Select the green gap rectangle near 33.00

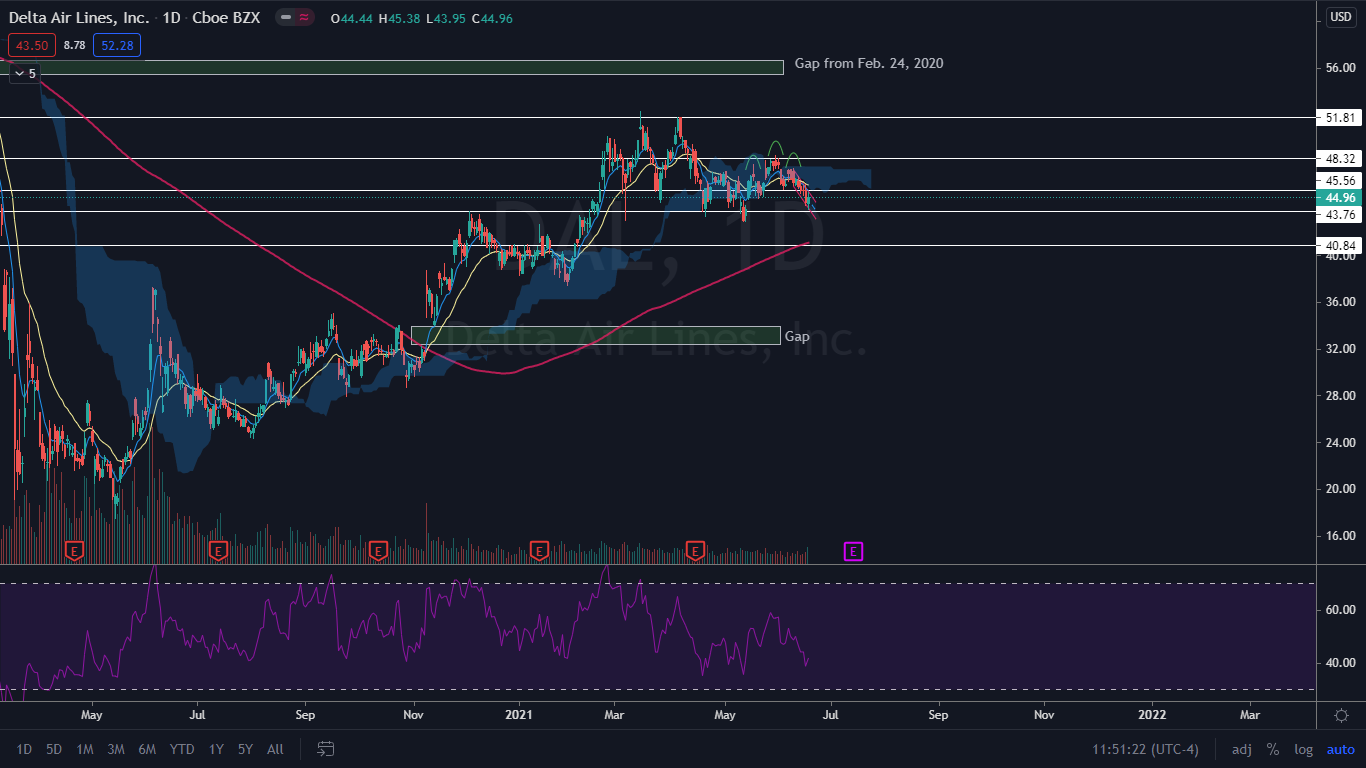click(595, 335)
